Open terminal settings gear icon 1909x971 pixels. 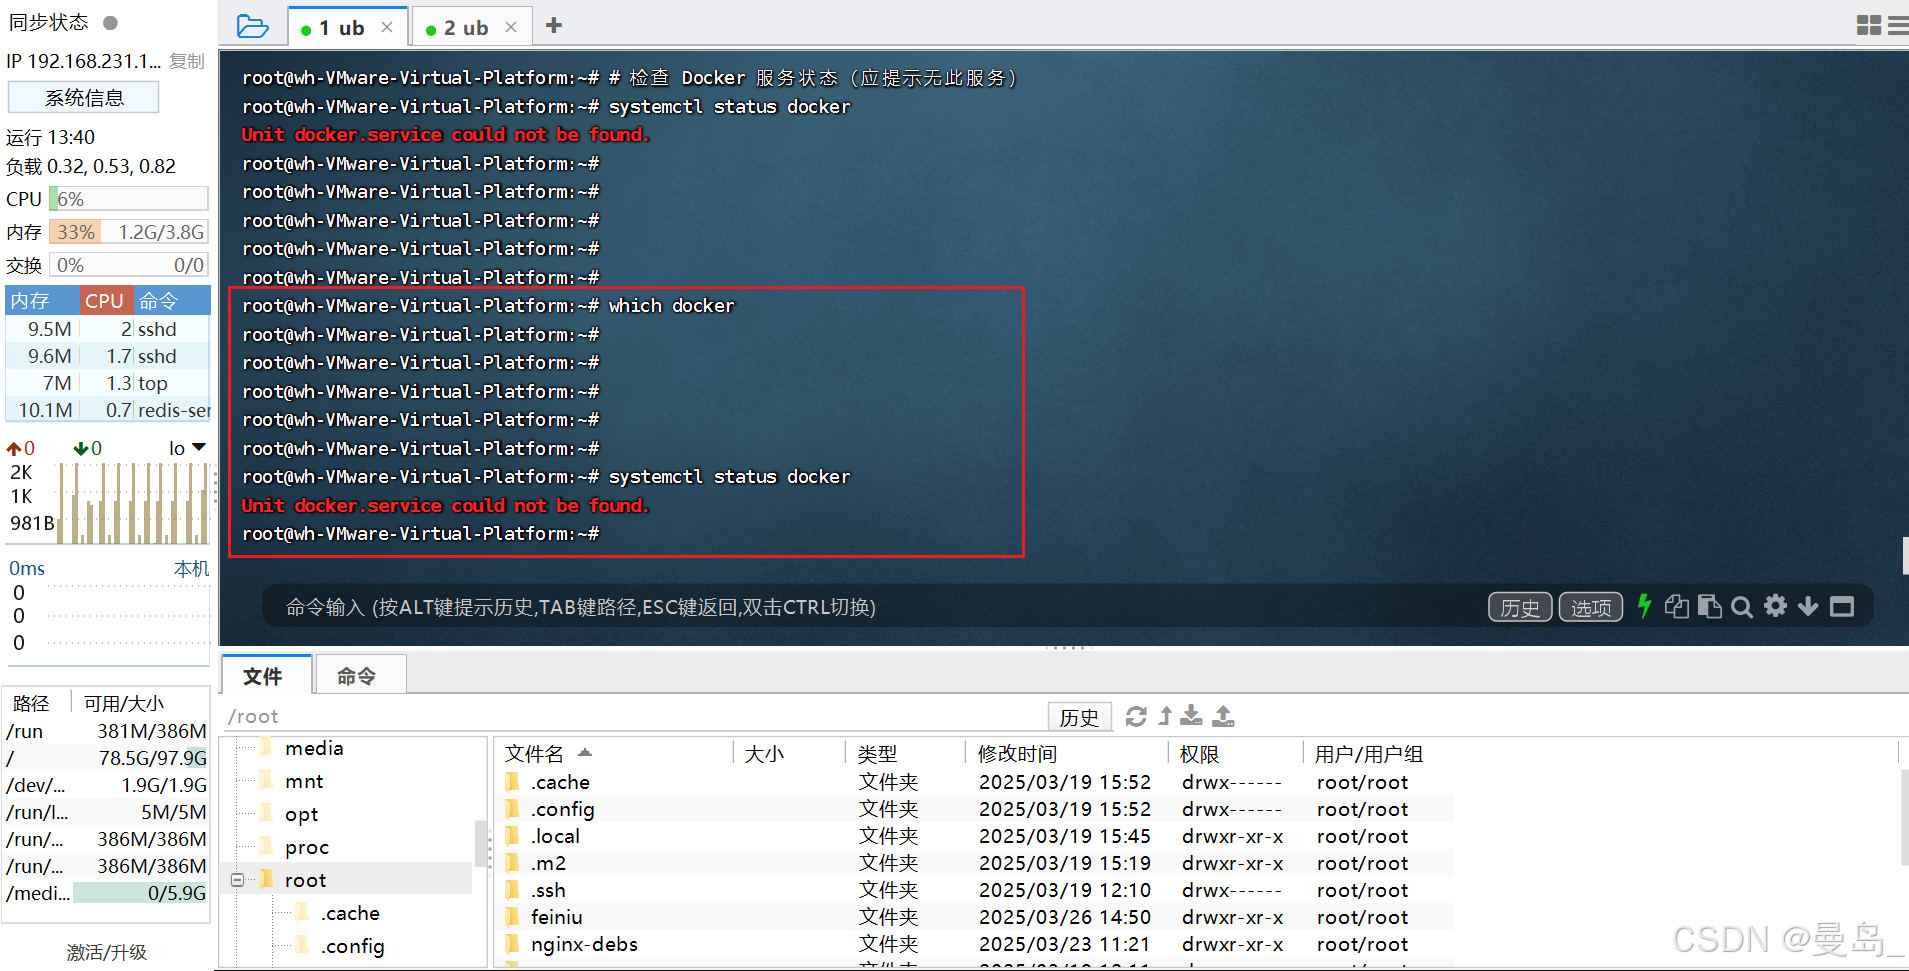[1775, 606]
